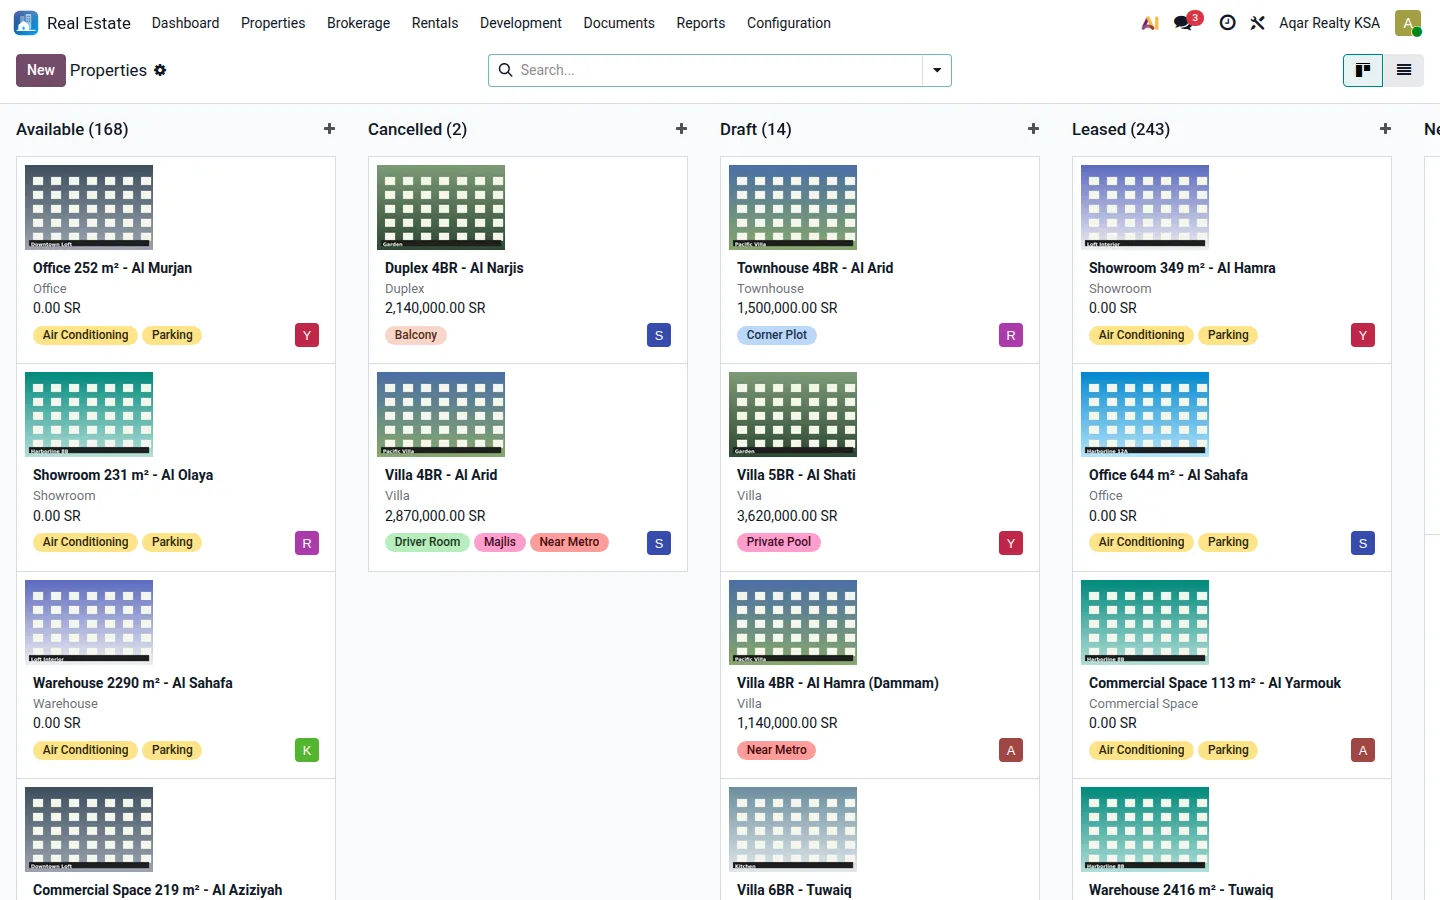Open the Development menu
1440x900 pixels.
[x=521, y=23]
